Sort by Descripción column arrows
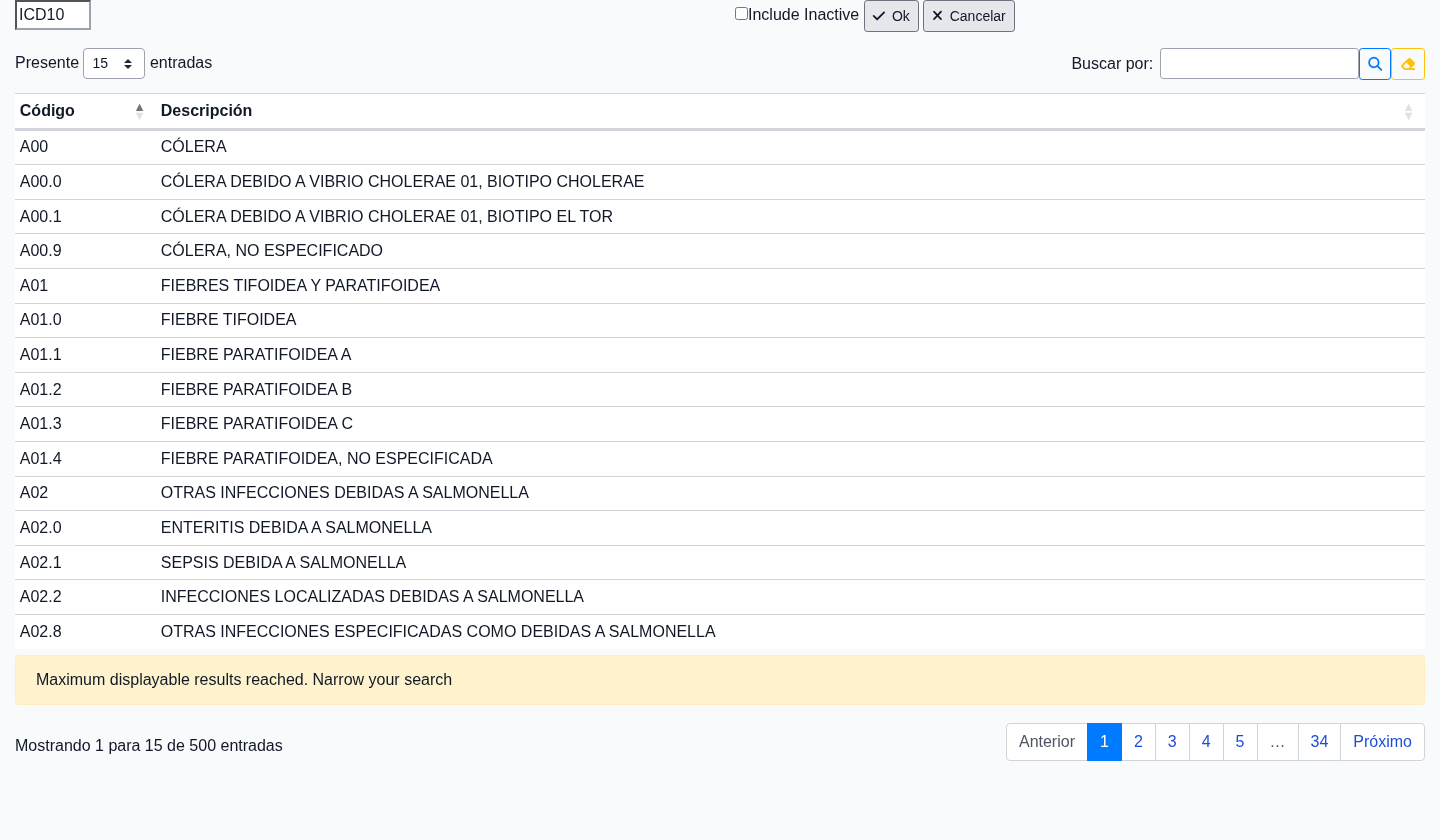 point(1408,112)
